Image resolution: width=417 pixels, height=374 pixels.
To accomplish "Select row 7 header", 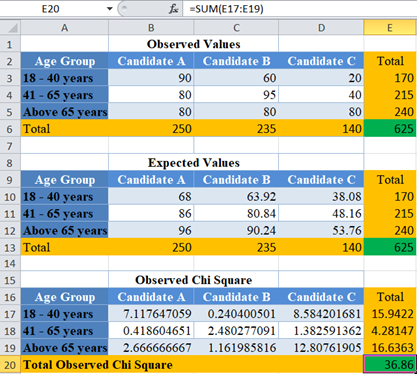I will click(x=10, y=146).
